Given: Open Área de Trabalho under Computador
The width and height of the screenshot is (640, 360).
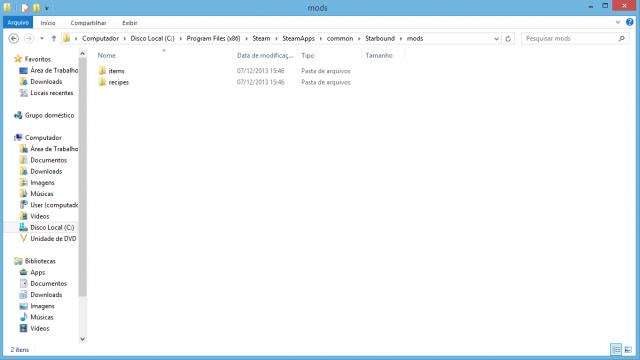Looking at the screenshot, I should 54,149.
